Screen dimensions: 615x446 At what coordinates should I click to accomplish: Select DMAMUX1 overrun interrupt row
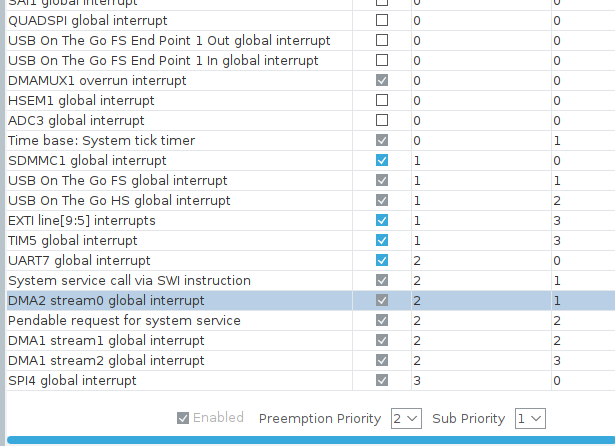311,80
